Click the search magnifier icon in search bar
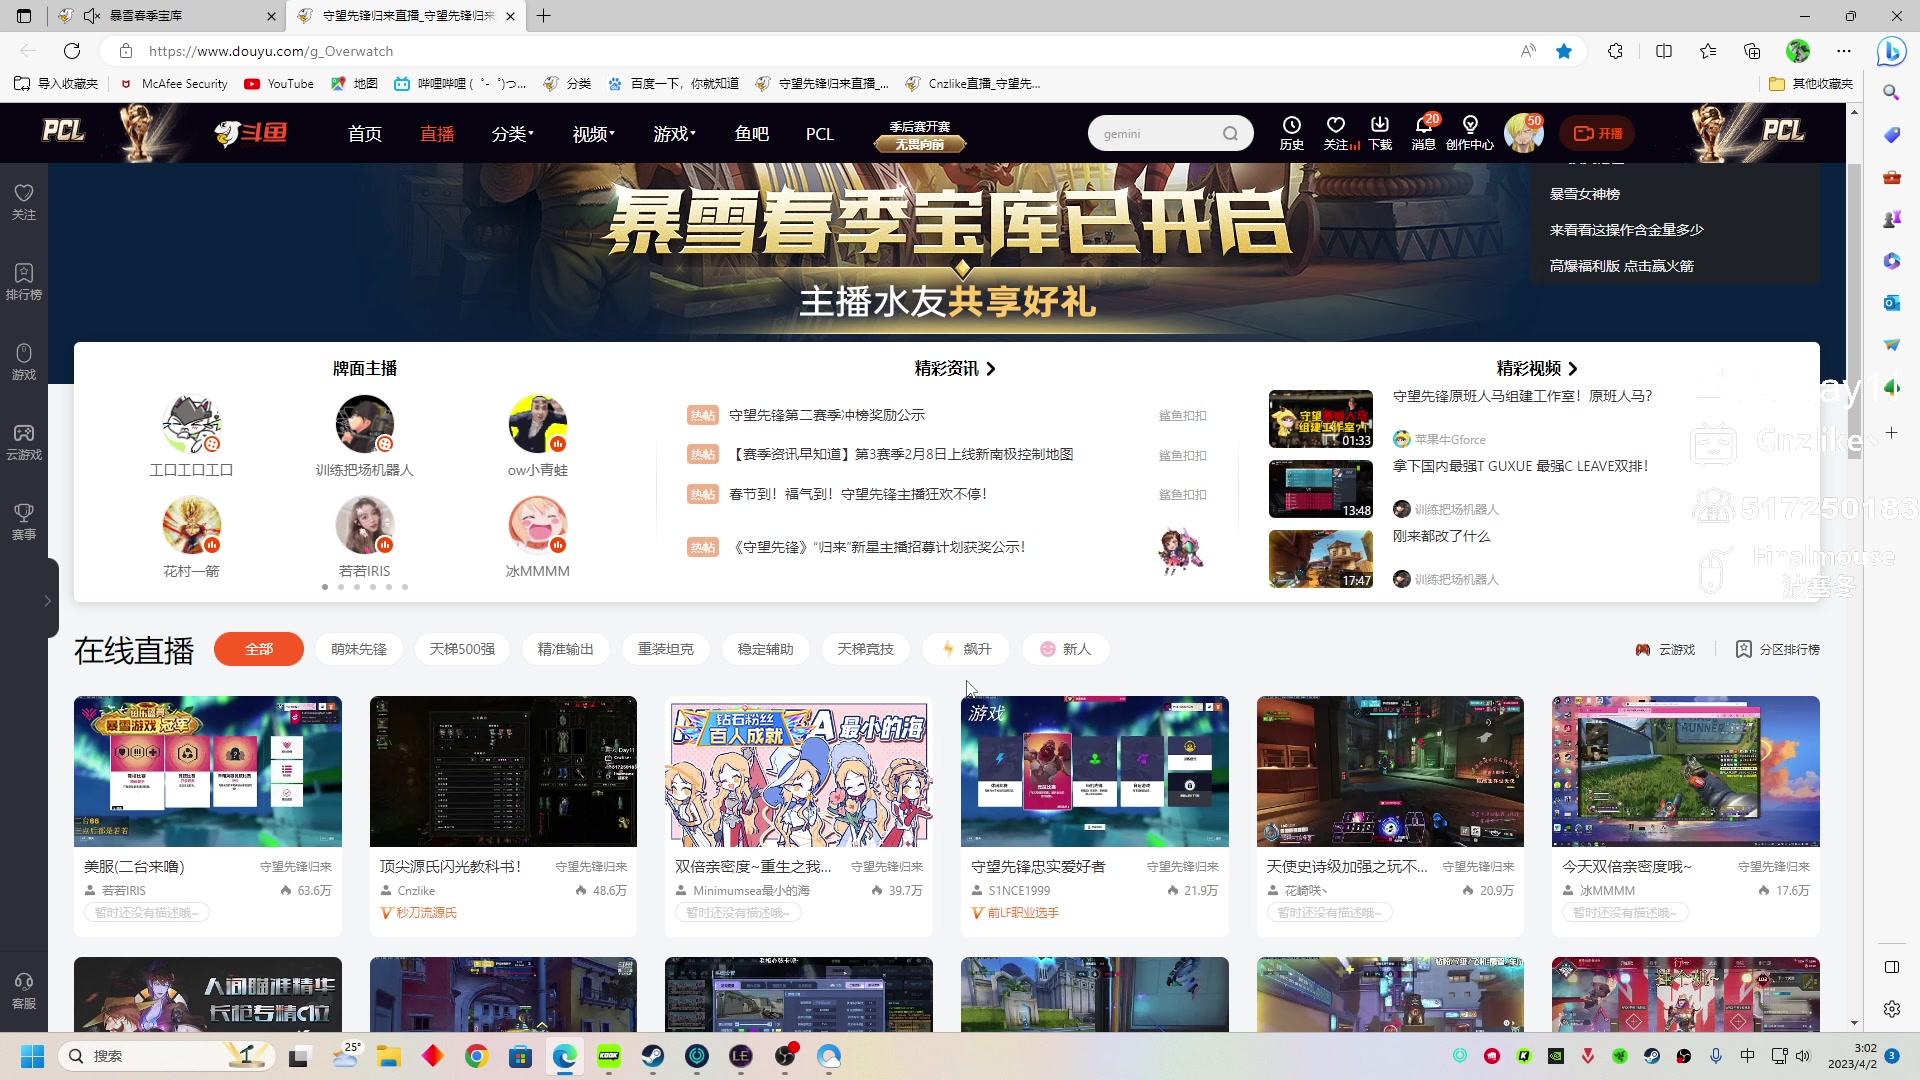1920x1080 pixels. click(1232, 133)
